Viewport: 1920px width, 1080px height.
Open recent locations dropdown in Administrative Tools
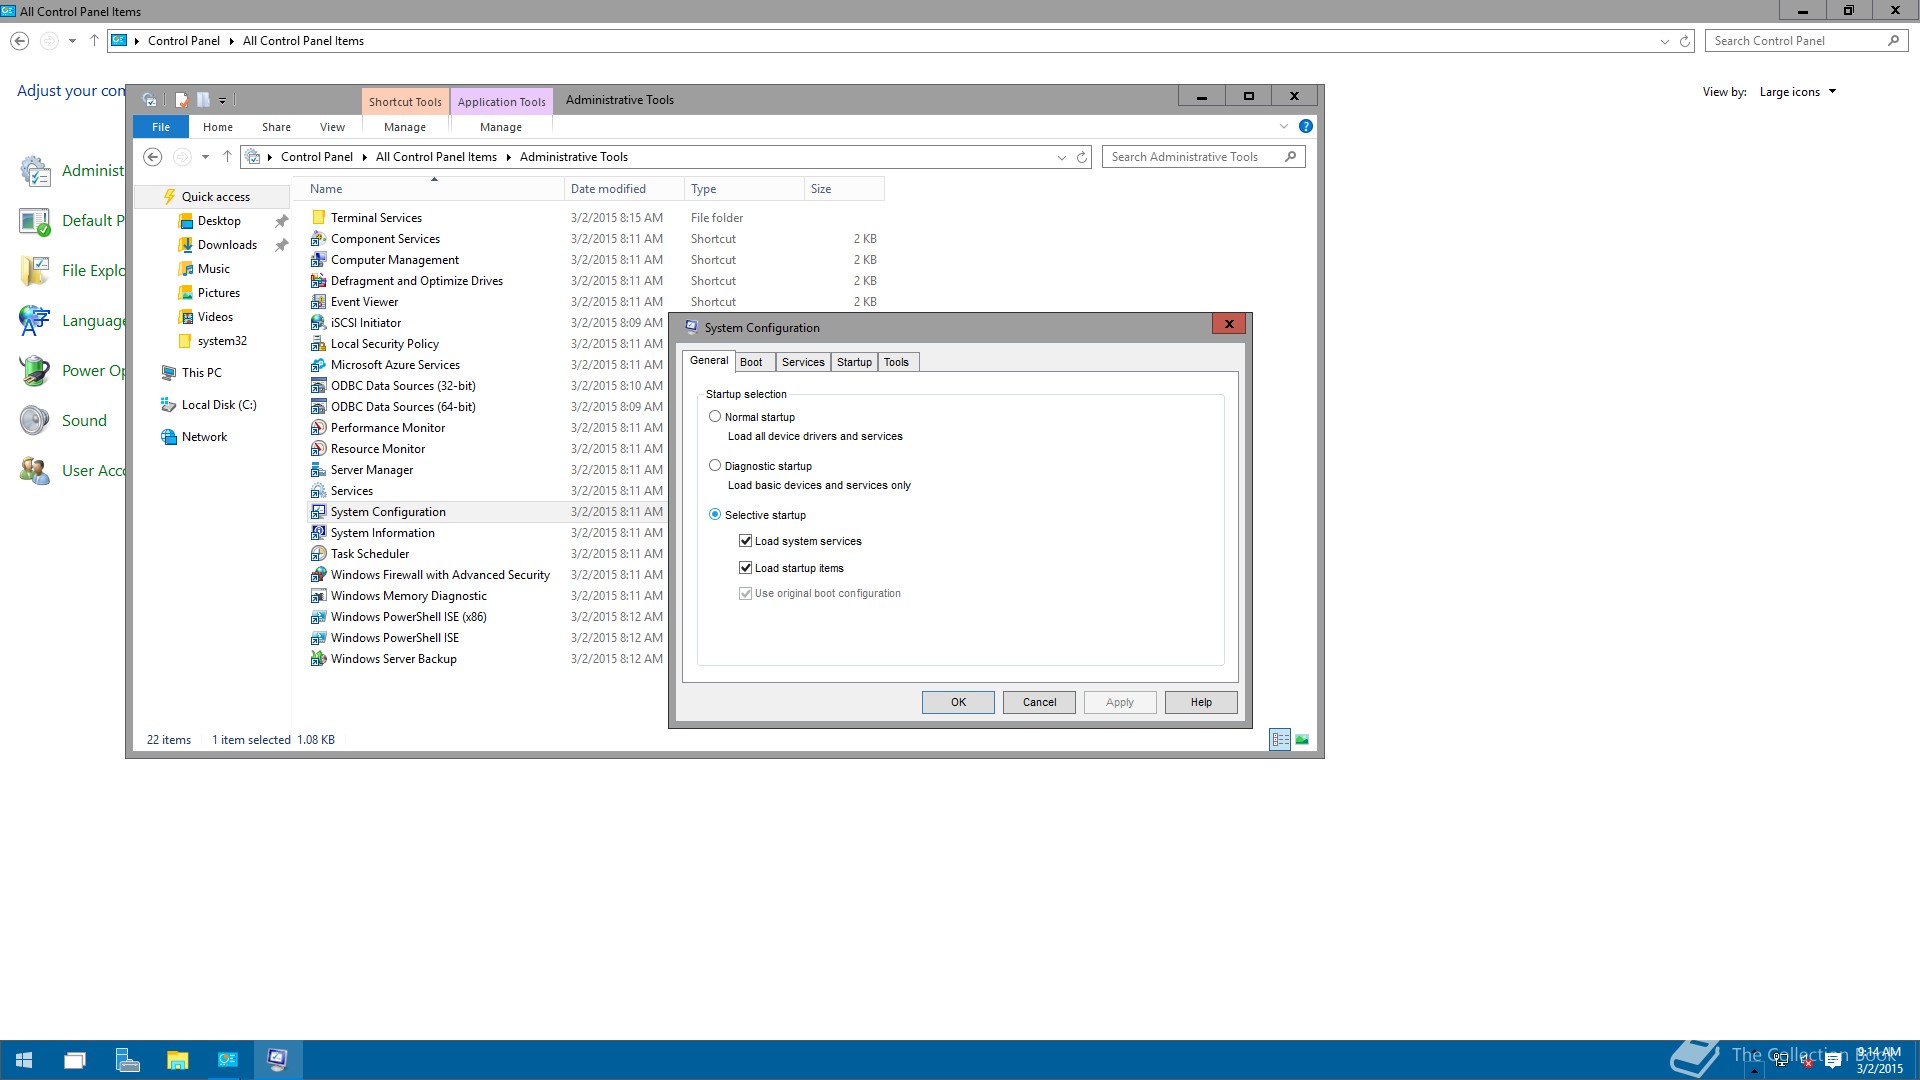point(205,157)
